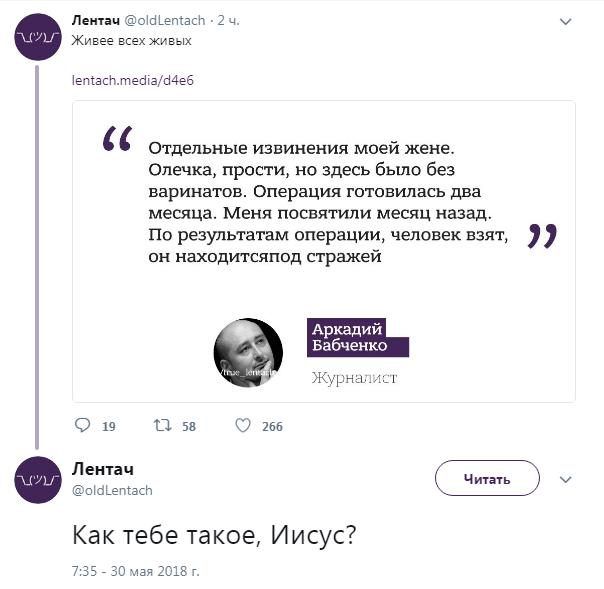Screen dimensions: 604x589
Task: Open the lentach.media/d4e6 link
Action: click(x=132, y=80)
